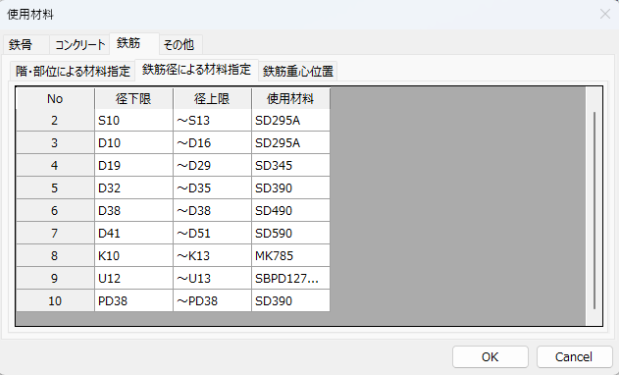Select the S10 cell in row 2
The height and width of the screenshot is (375, 619).
pyautogui.click(x=133, y=120)
